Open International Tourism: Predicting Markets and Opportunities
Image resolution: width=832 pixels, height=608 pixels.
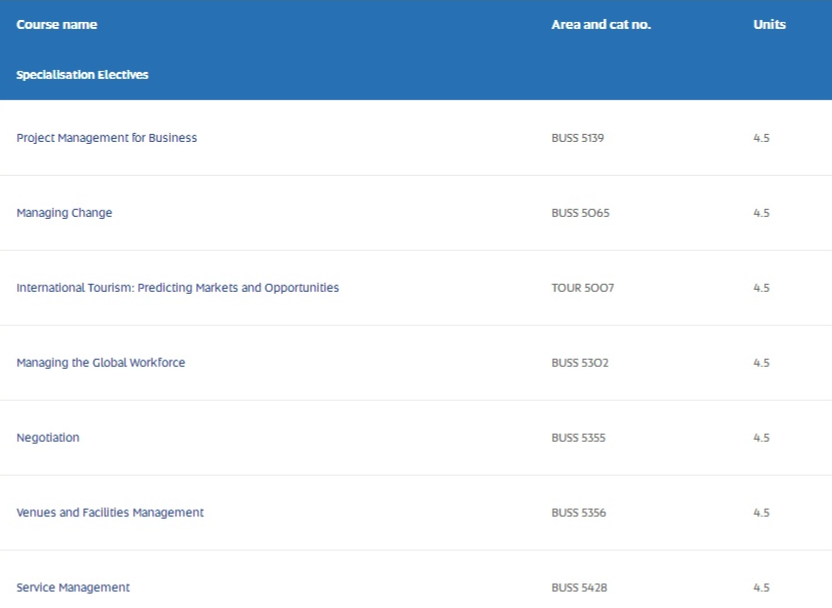click(x=178, y=288)
